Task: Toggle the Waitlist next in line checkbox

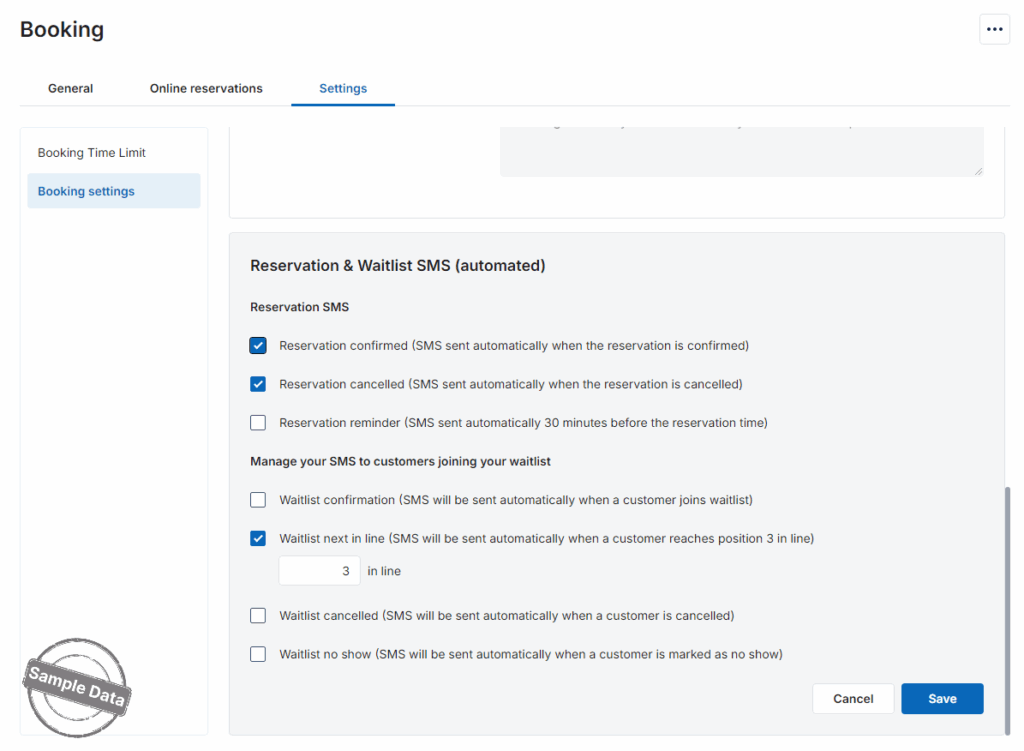Action: click(258, 538)
